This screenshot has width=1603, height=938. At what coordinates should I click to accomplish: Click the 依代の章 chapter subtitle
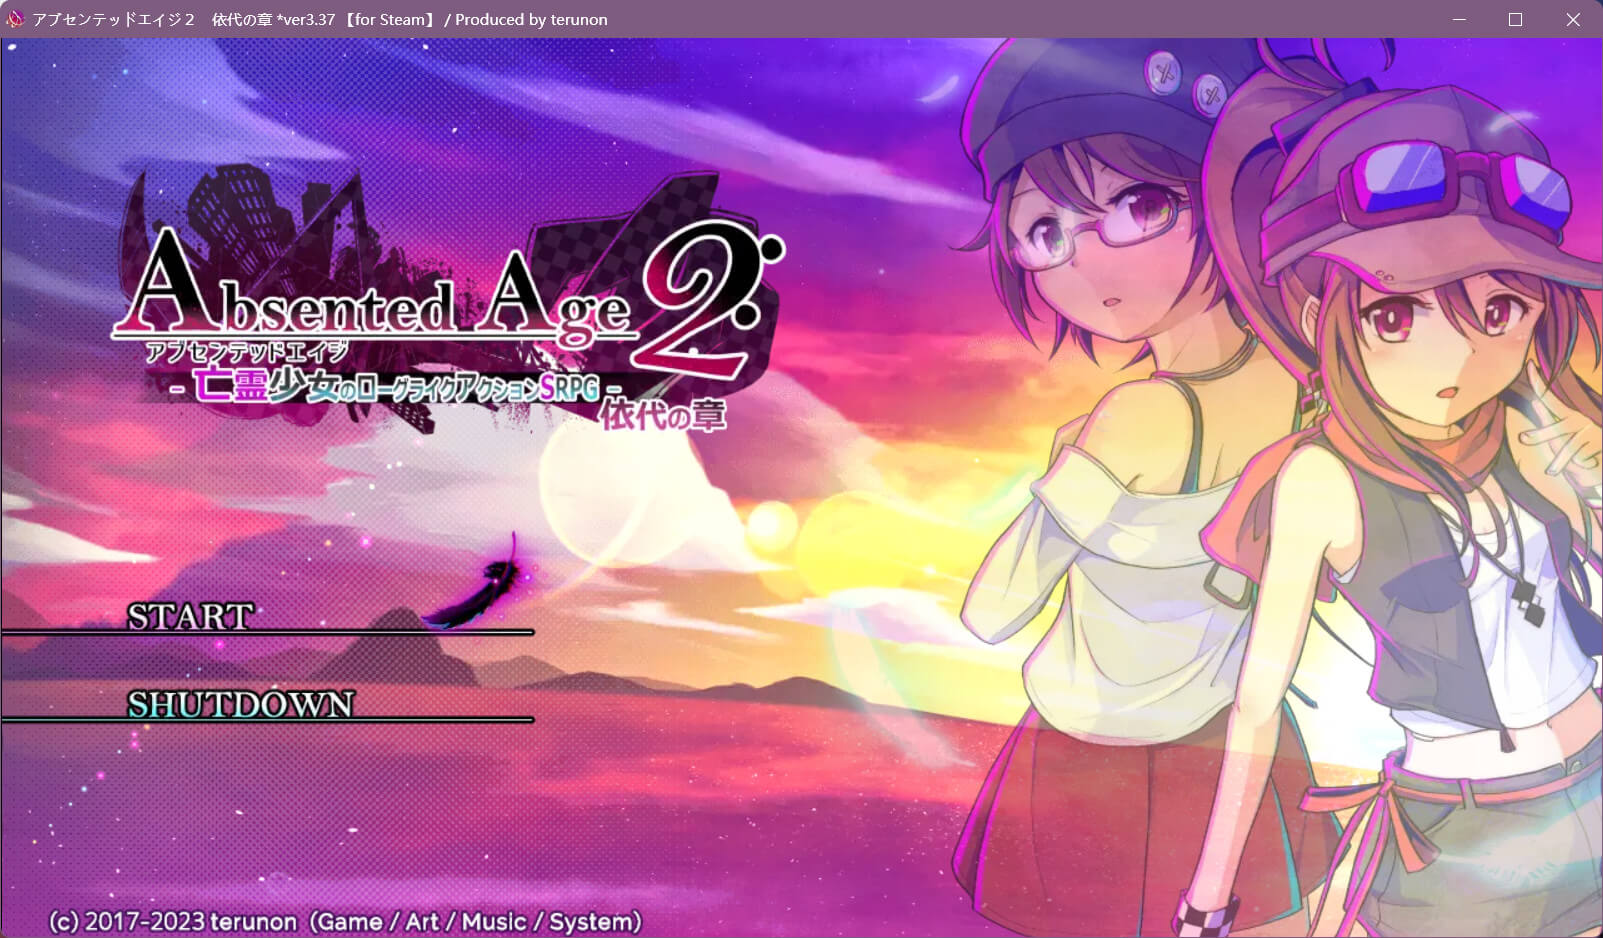662,414
